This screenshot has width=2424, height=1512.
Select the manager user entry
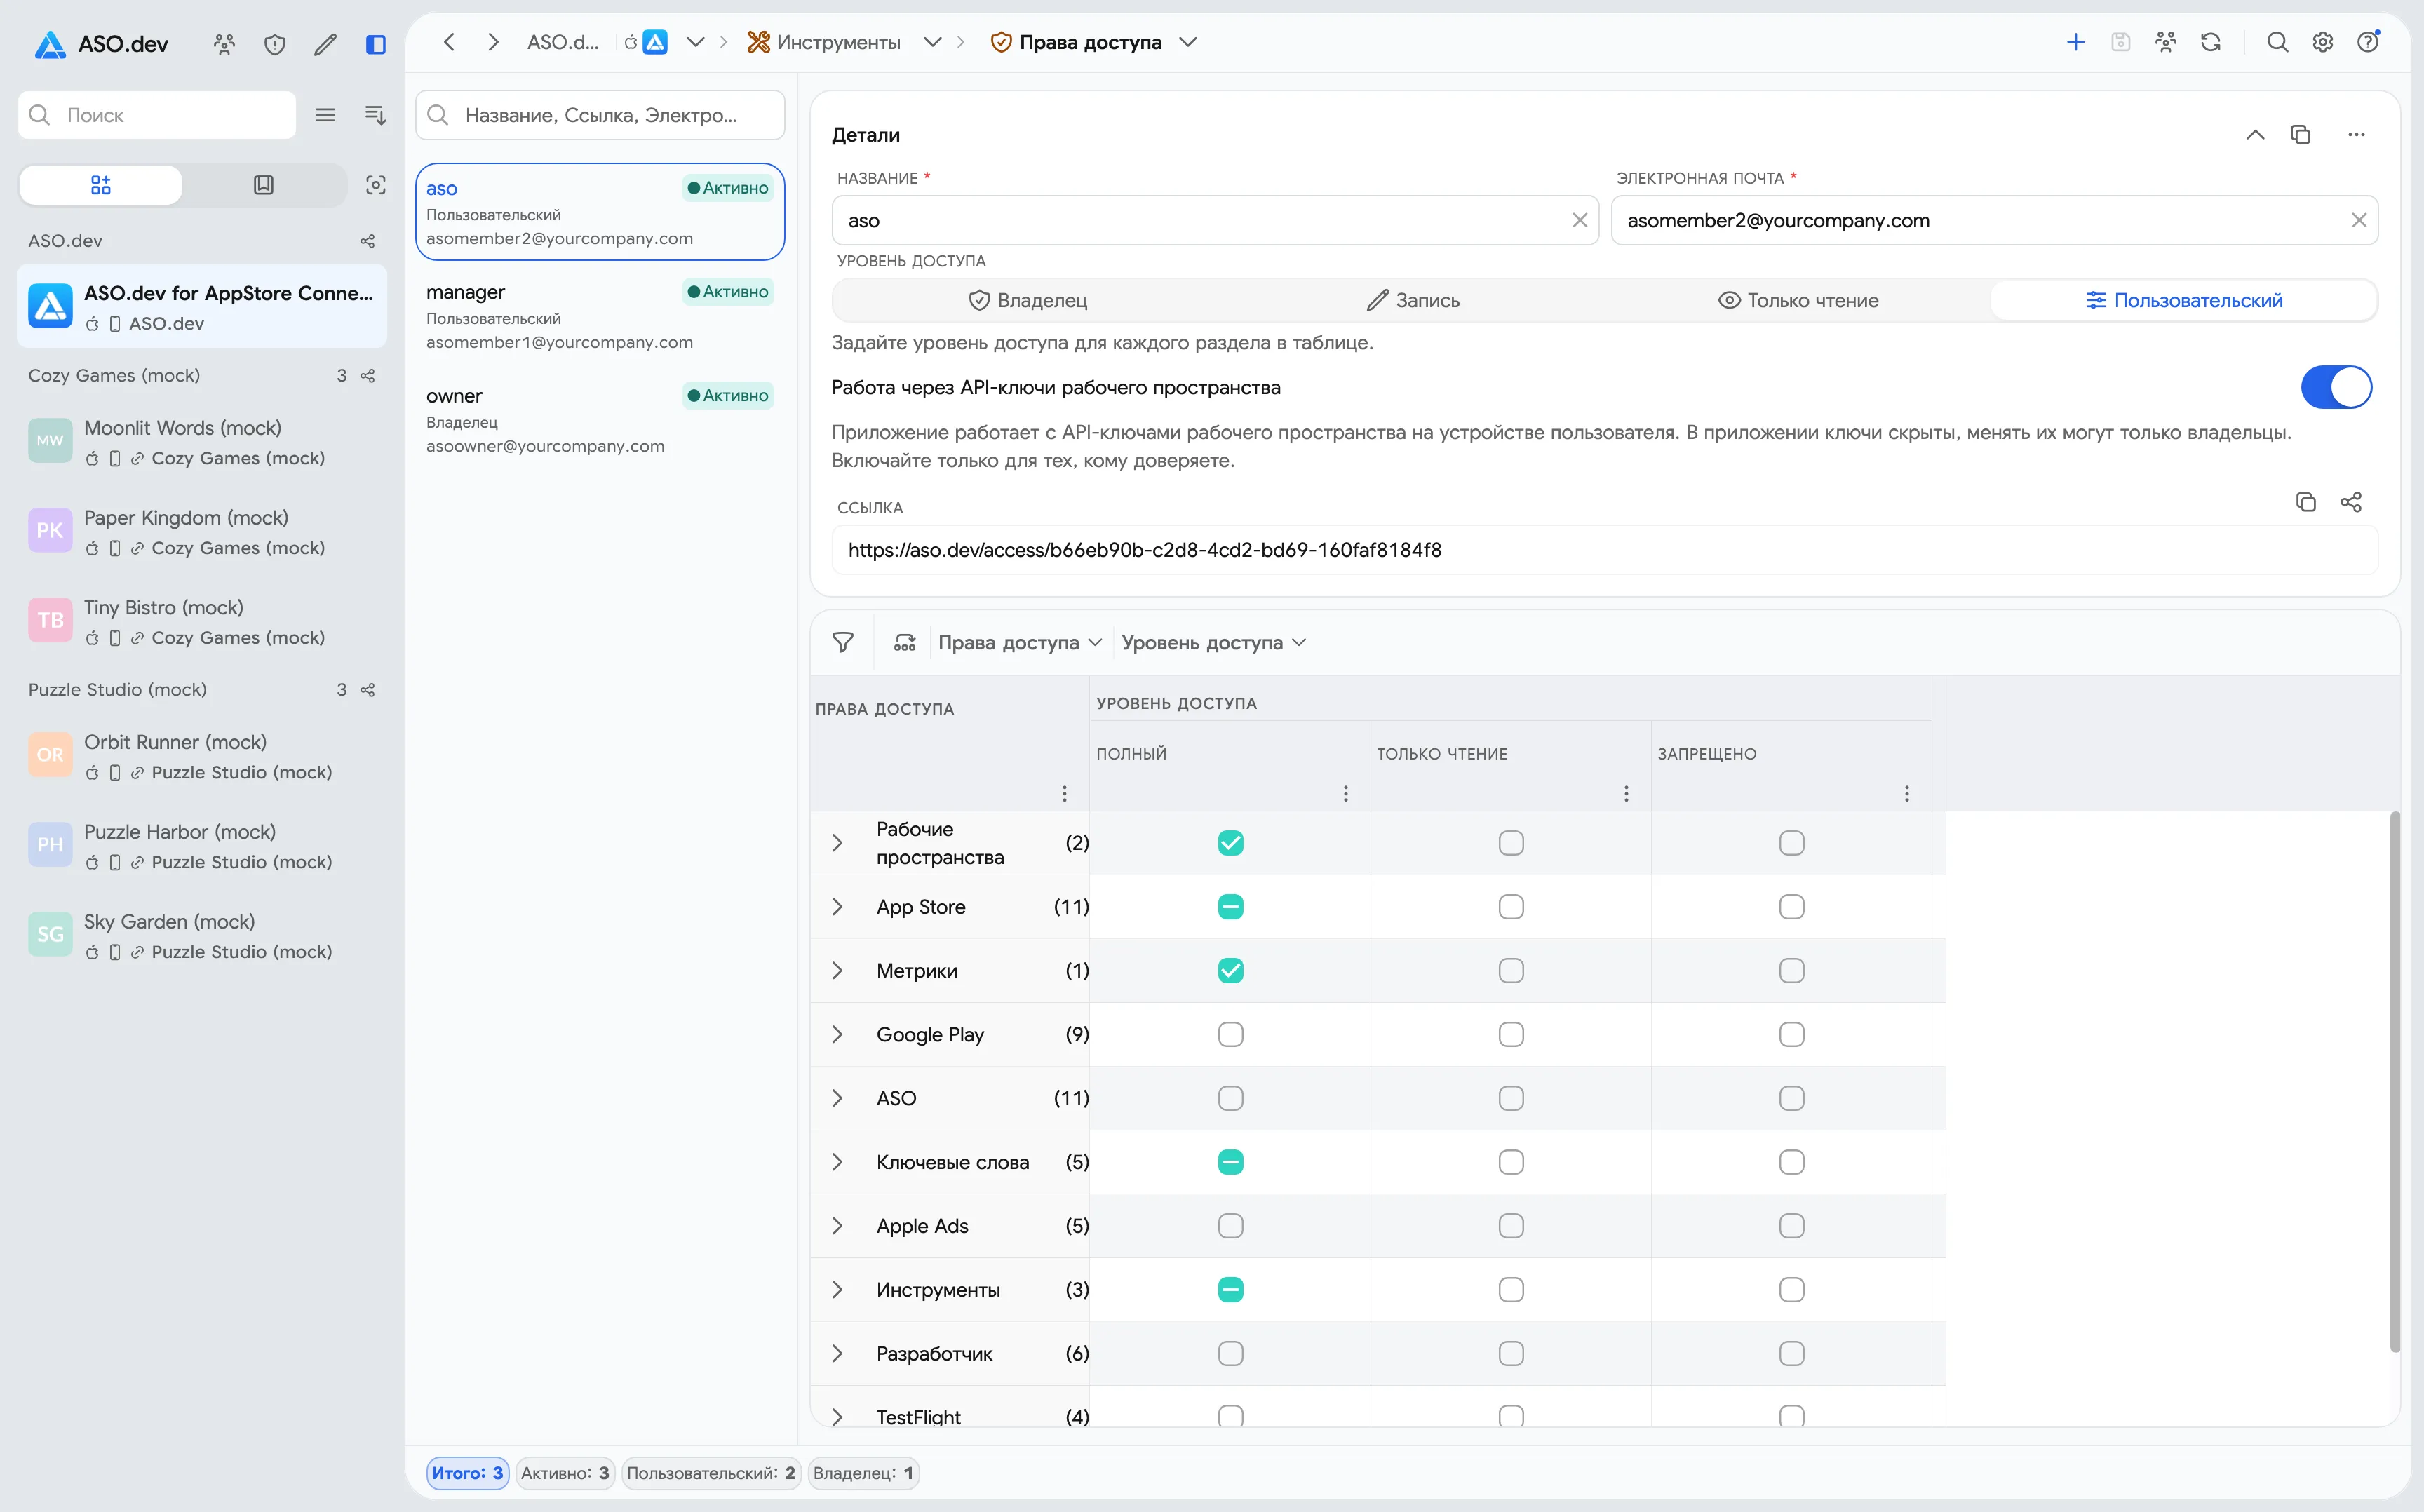click(599, 316)
